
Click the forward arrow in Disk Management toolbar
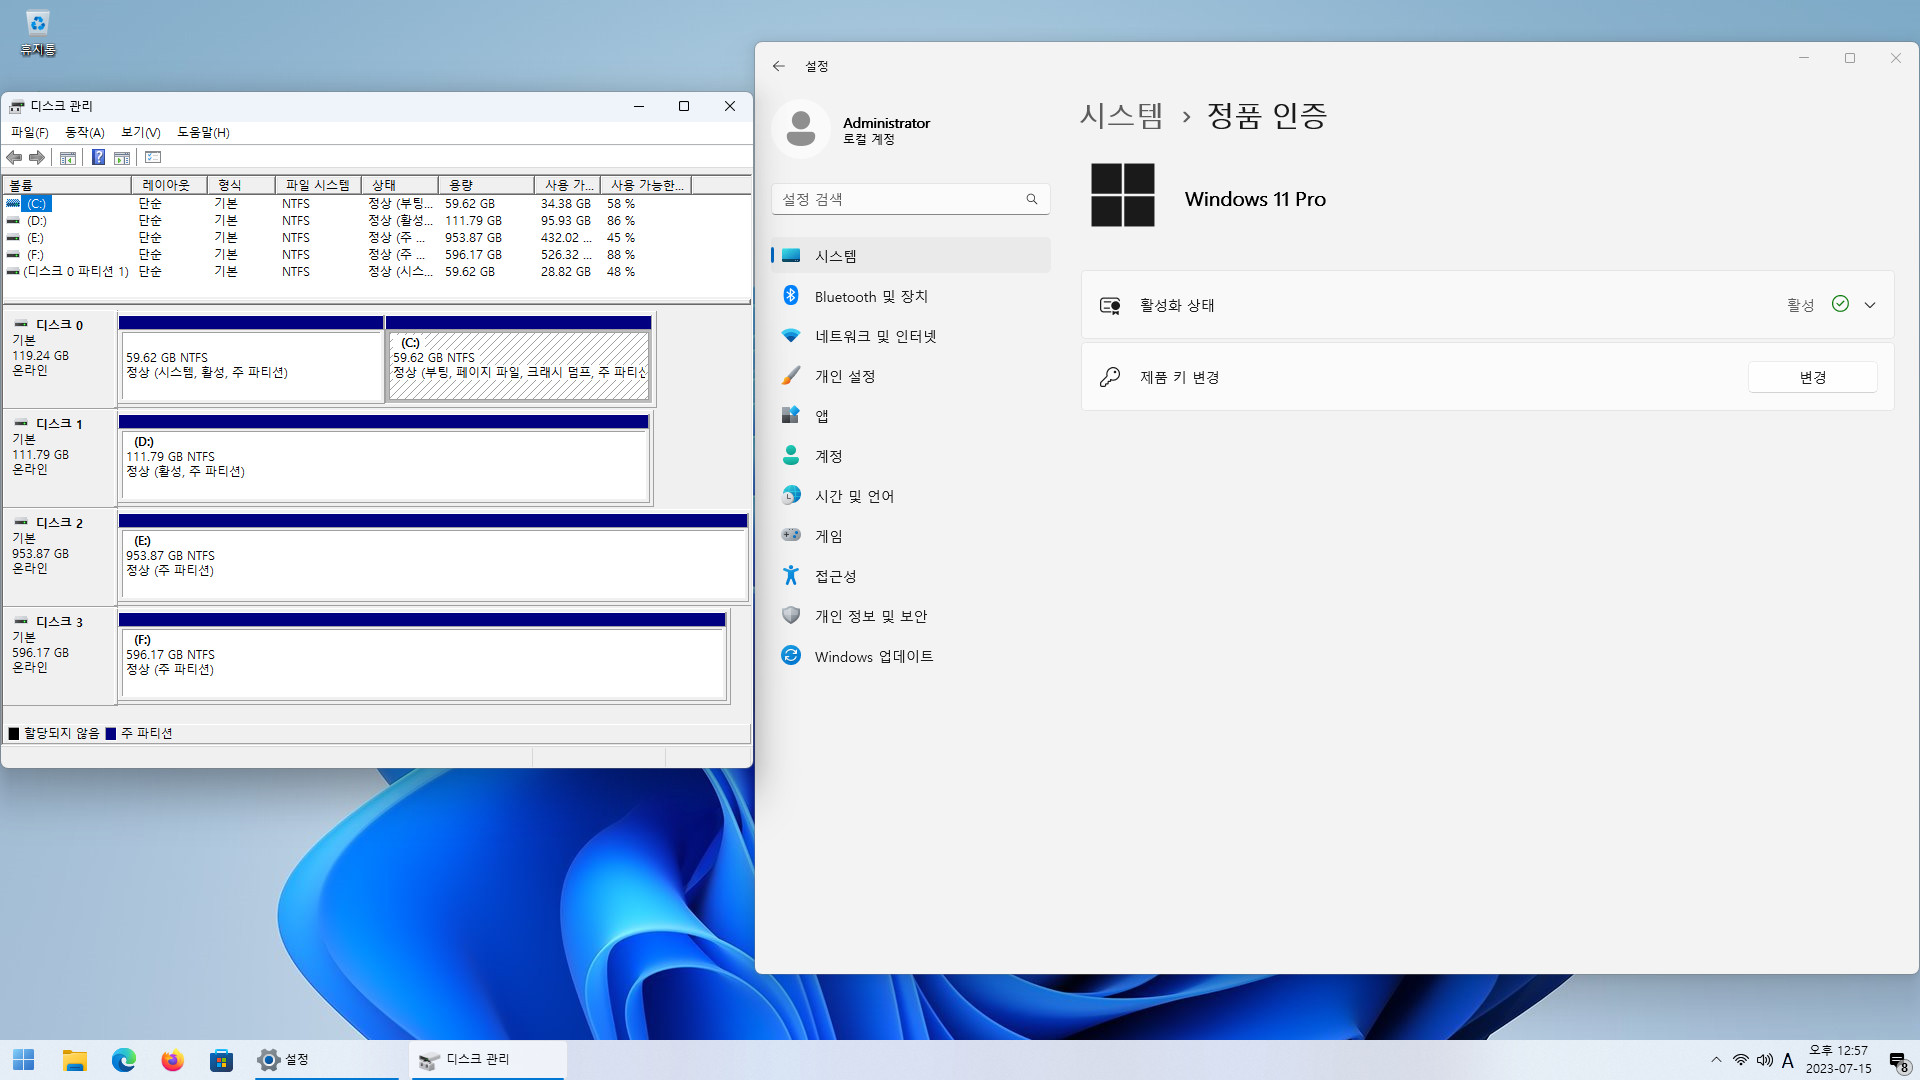[37, 158]
